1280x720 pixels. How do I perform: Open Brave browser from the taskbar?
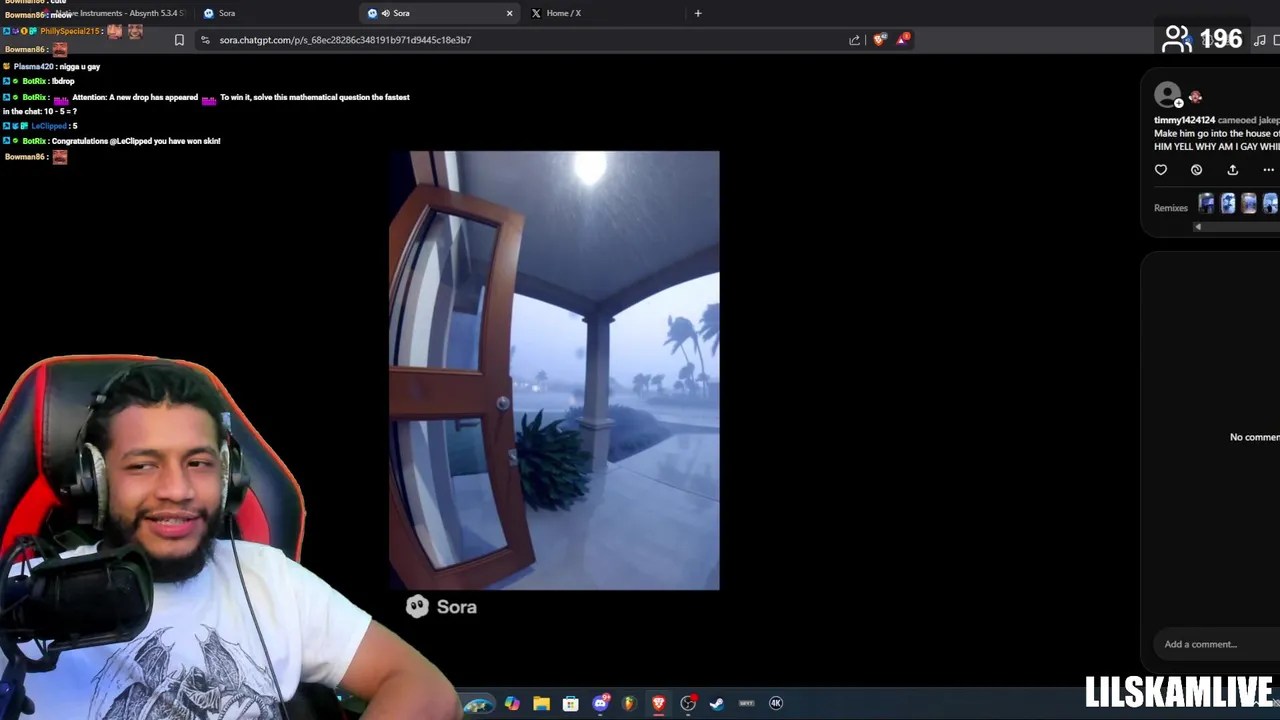point(658,703)
